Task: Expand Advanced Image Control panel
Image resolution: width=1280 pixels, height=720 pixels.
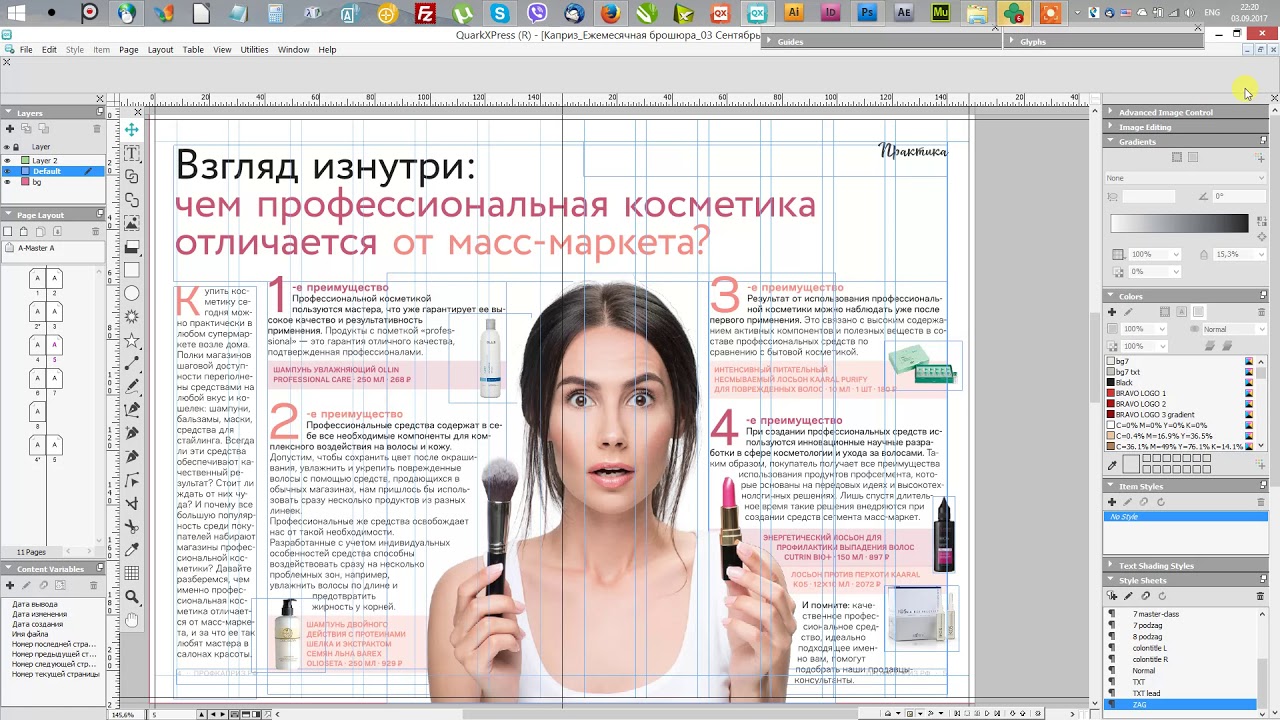Action: point(1110,112)
